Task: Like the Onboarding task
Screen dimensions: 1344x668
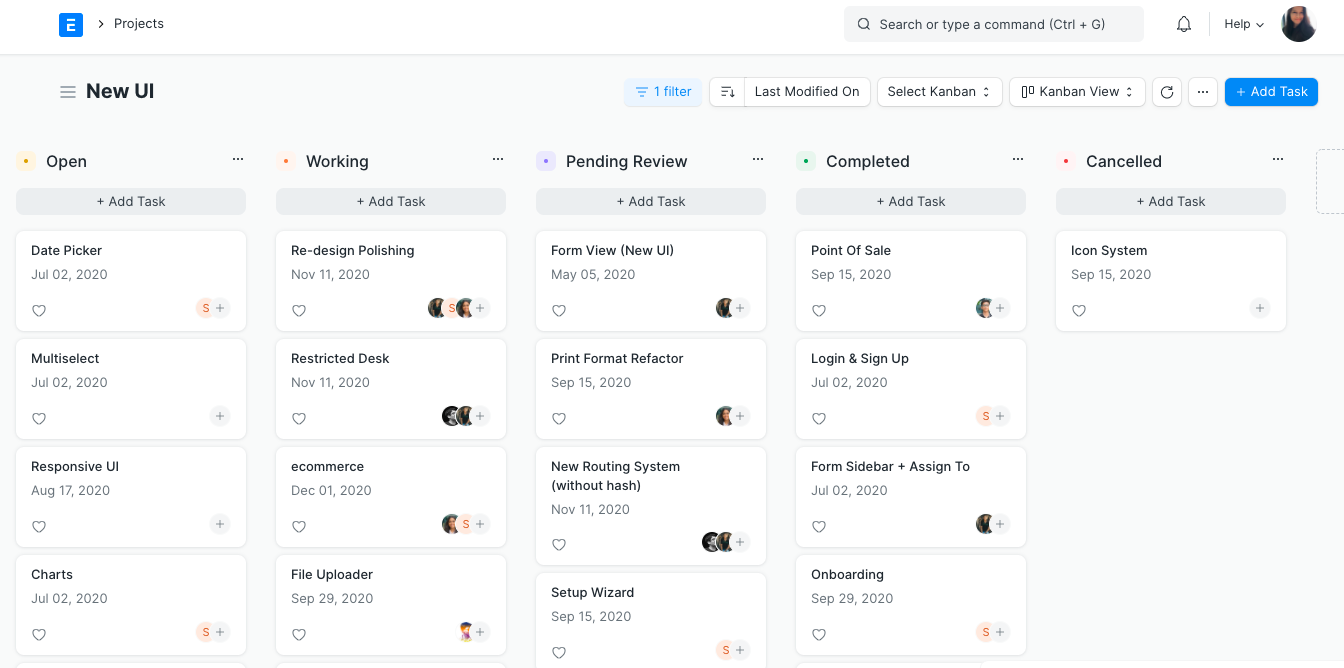Action: point(819,635)
